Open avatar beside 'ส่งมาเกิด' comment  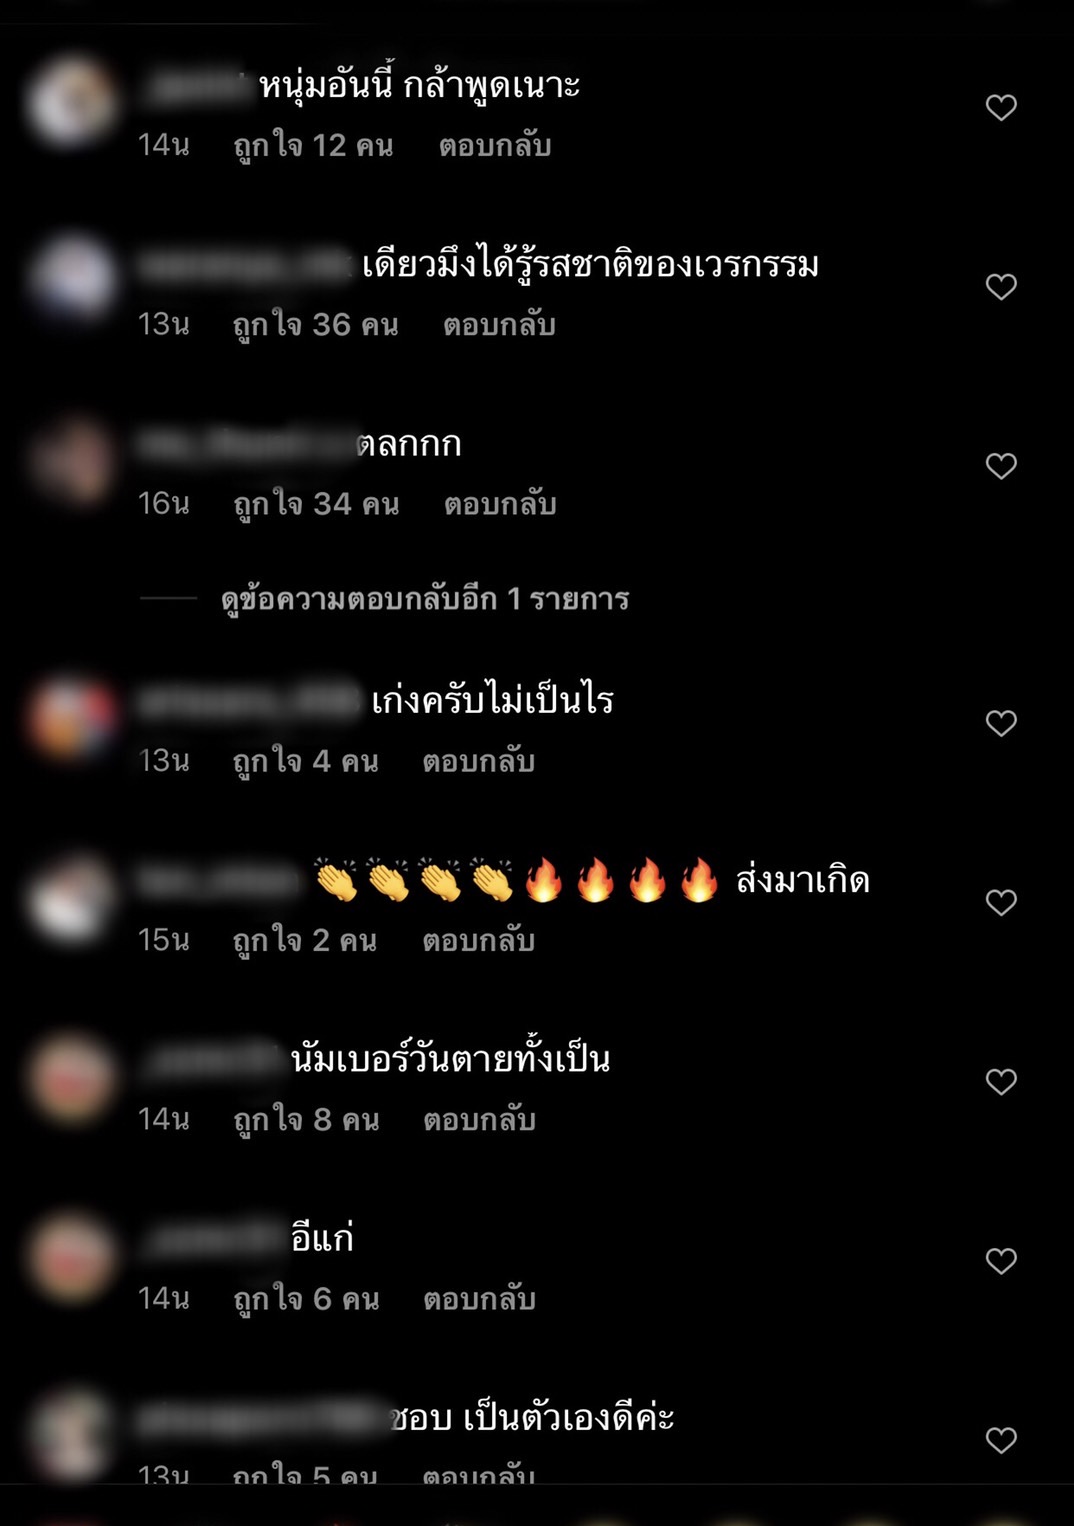click(71, 897)
